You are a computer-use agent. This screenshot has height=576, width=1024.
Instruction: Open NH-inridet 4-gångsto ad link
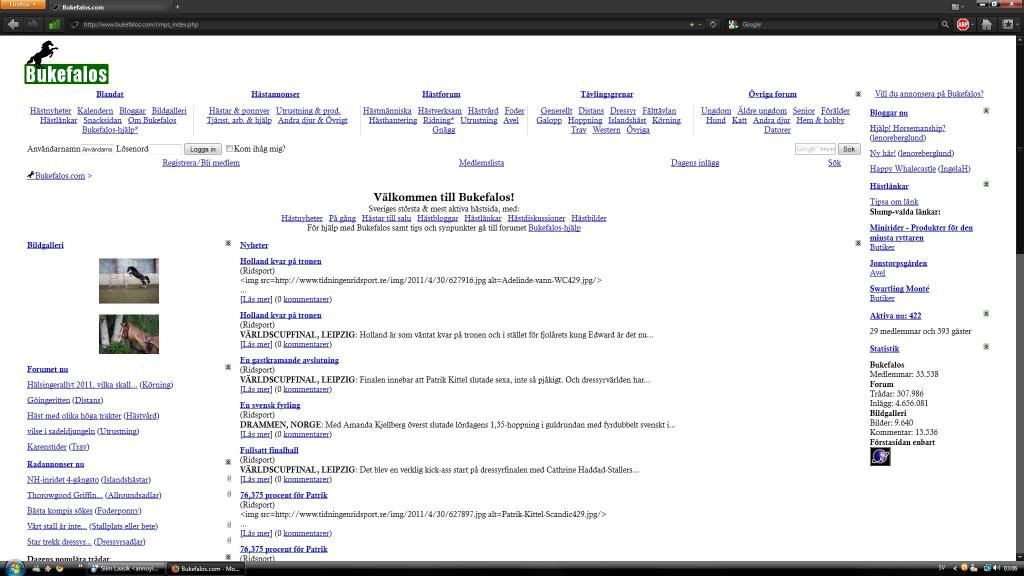tap(63, 479)
